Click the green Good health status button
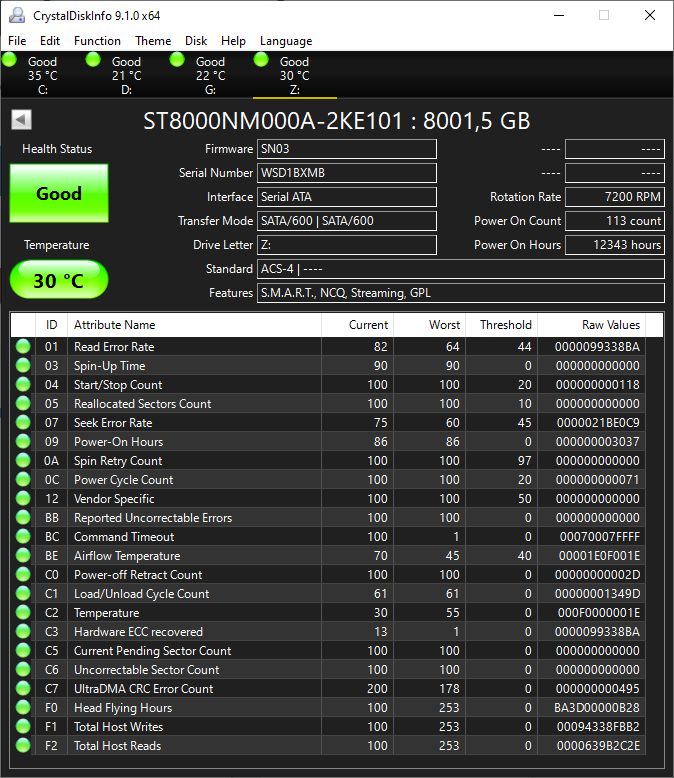The height and width of the screenshot is (778, 674). point(59,193)
